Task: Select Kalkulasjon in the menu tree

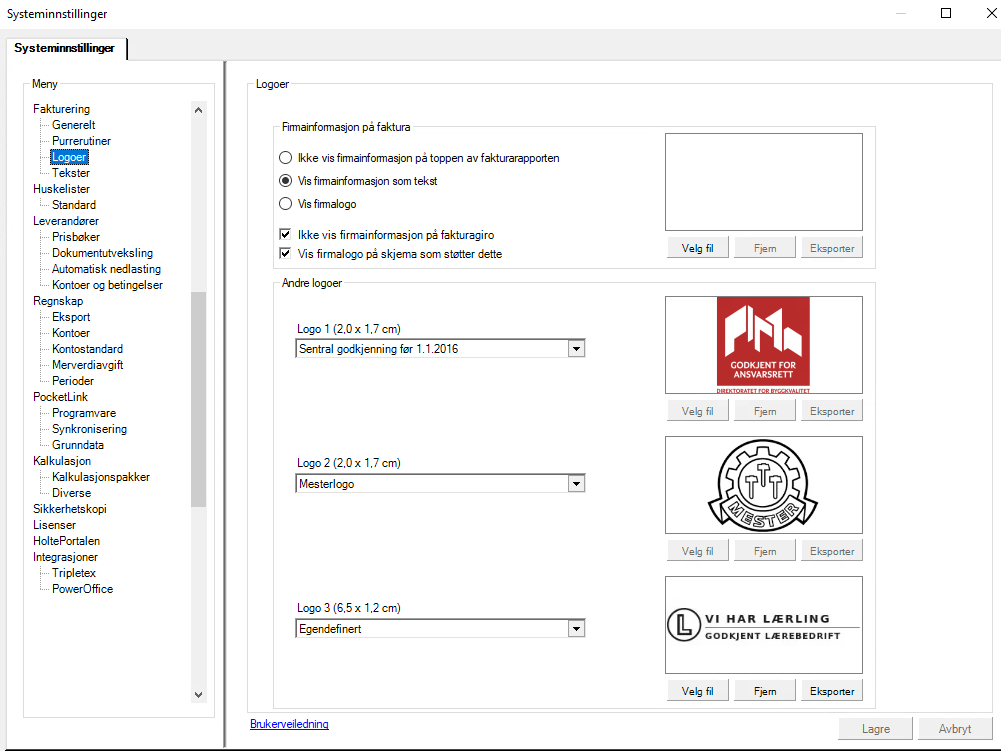Action: point(62,460)
